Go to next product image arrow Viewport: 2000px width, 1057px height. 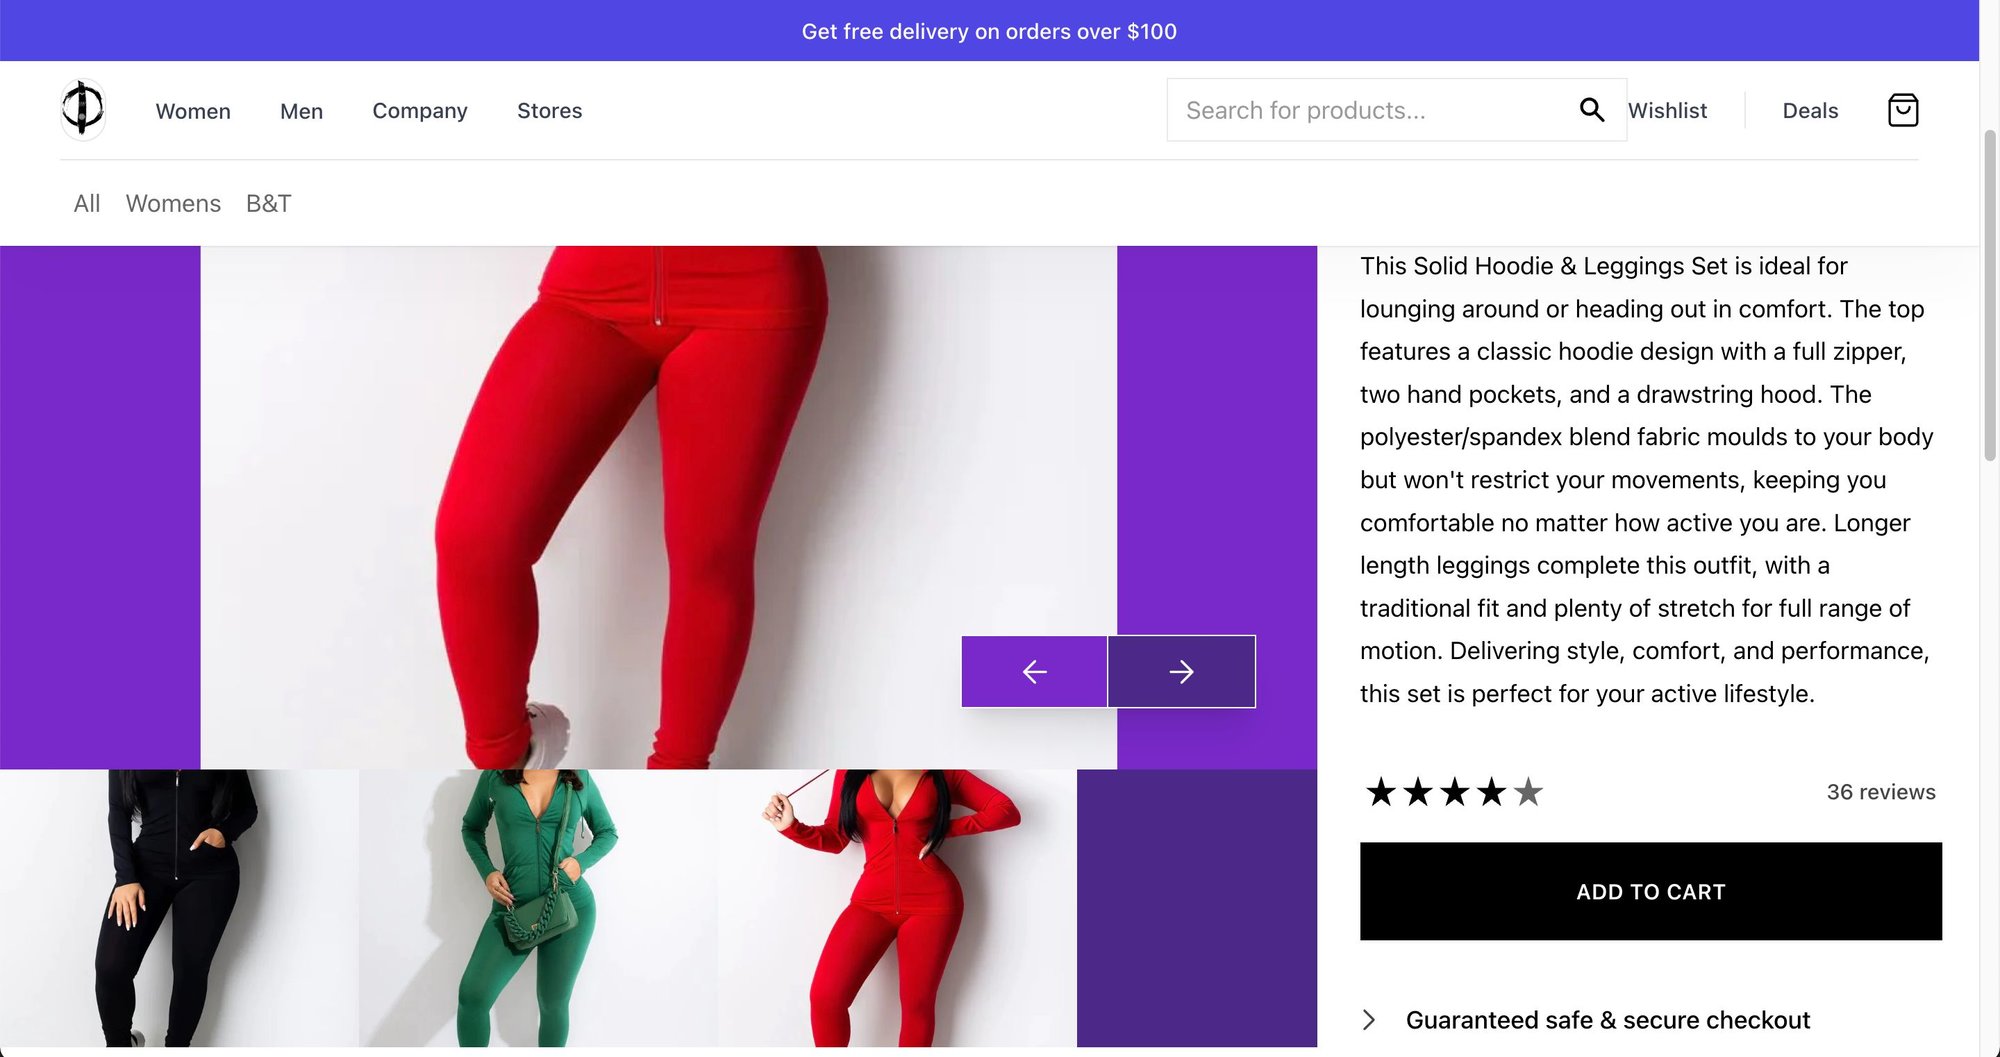(x=1181, y=672)
